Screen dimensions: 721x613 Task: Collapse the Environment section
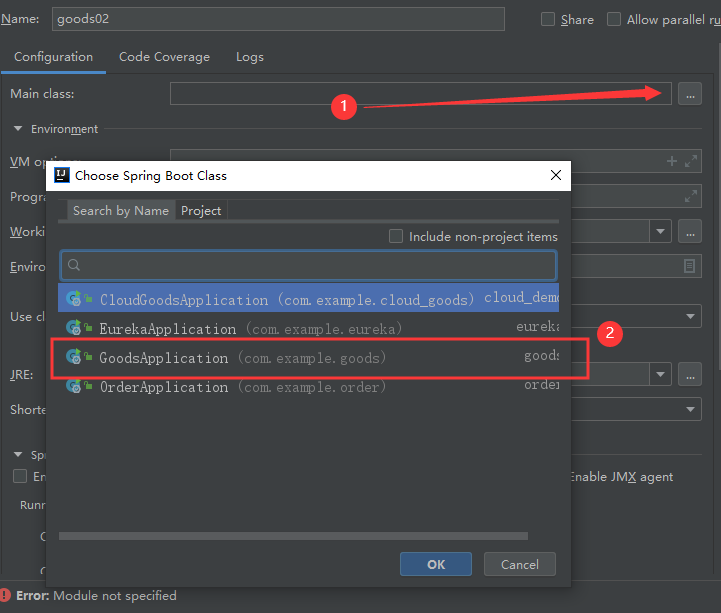[x=18, y=129]
